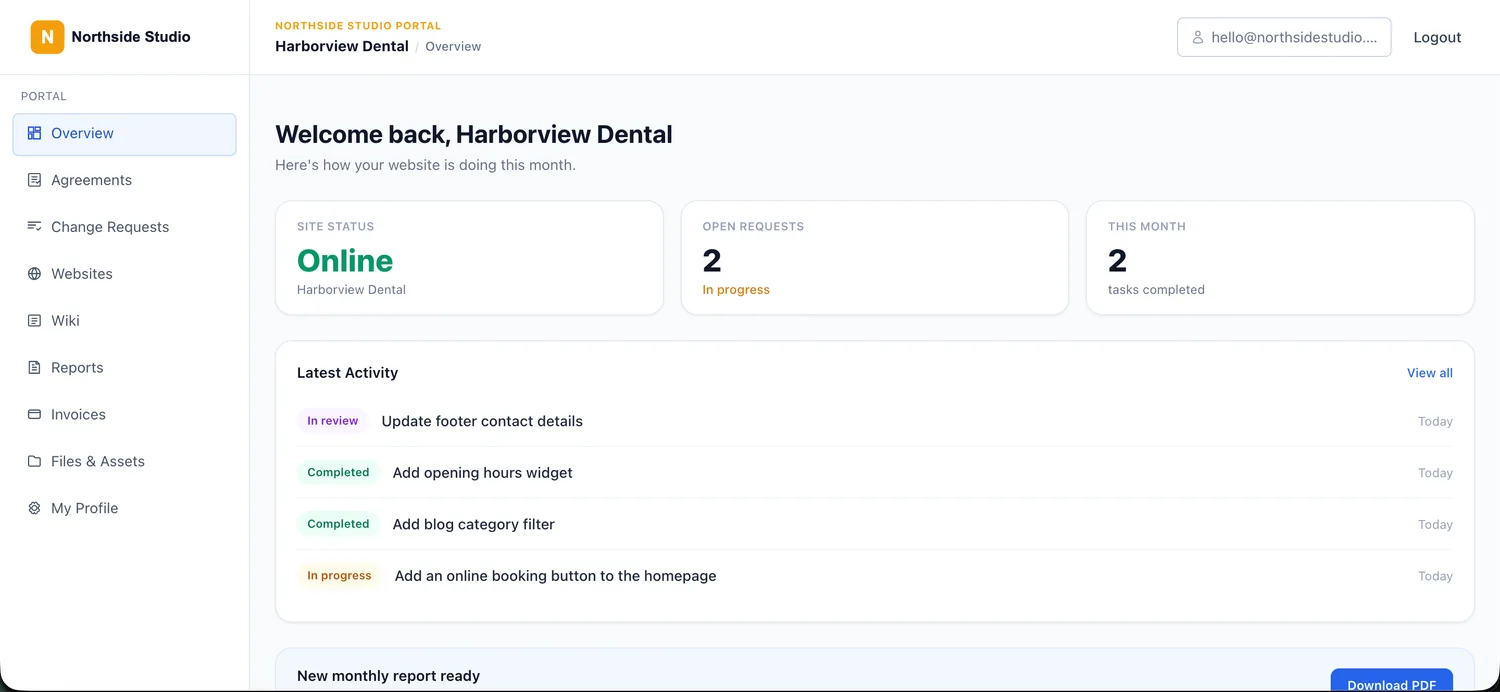The height and width of the screenshot is (692, 1500).
Task: Open the Wiki section
Action: (x=124, y=321)
